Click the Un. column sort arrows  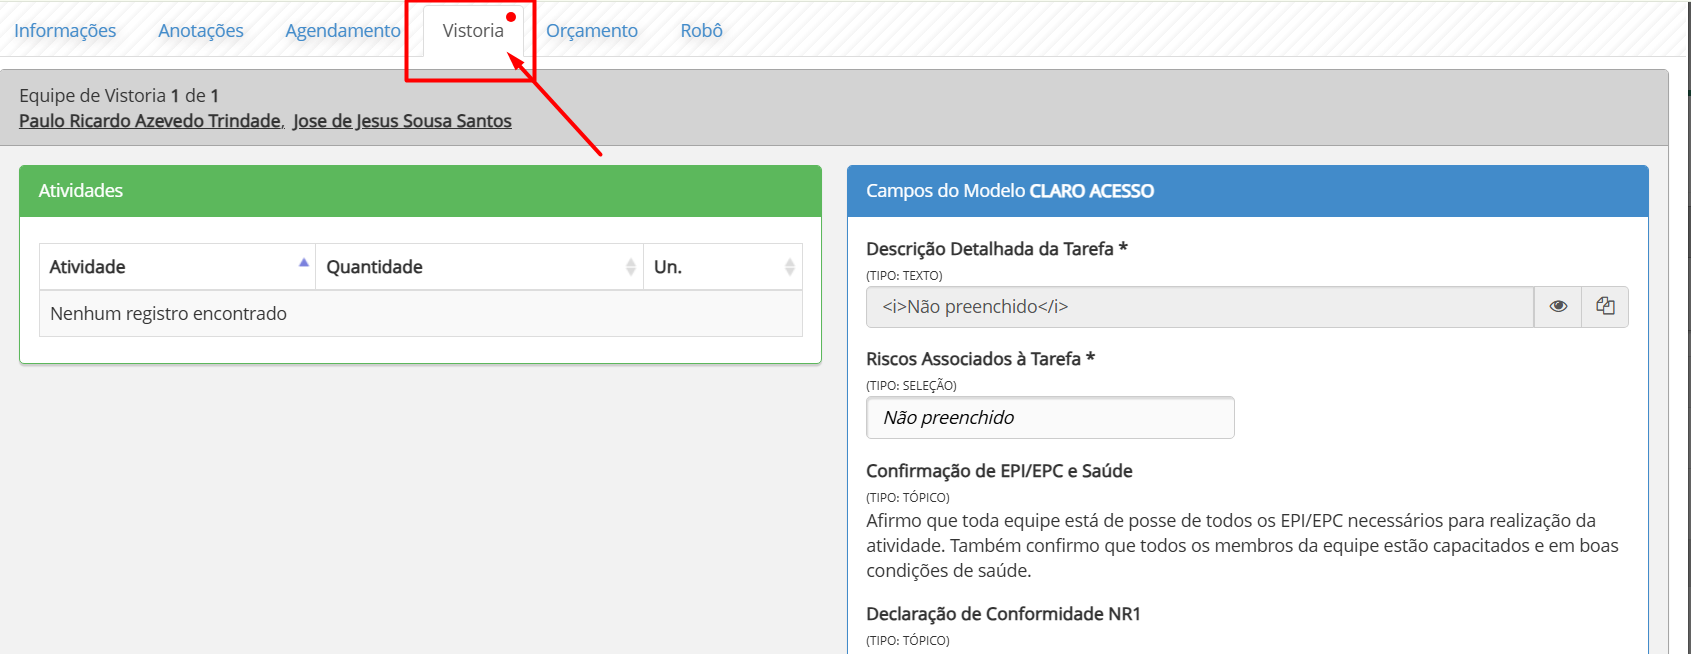tap(789, 267)
